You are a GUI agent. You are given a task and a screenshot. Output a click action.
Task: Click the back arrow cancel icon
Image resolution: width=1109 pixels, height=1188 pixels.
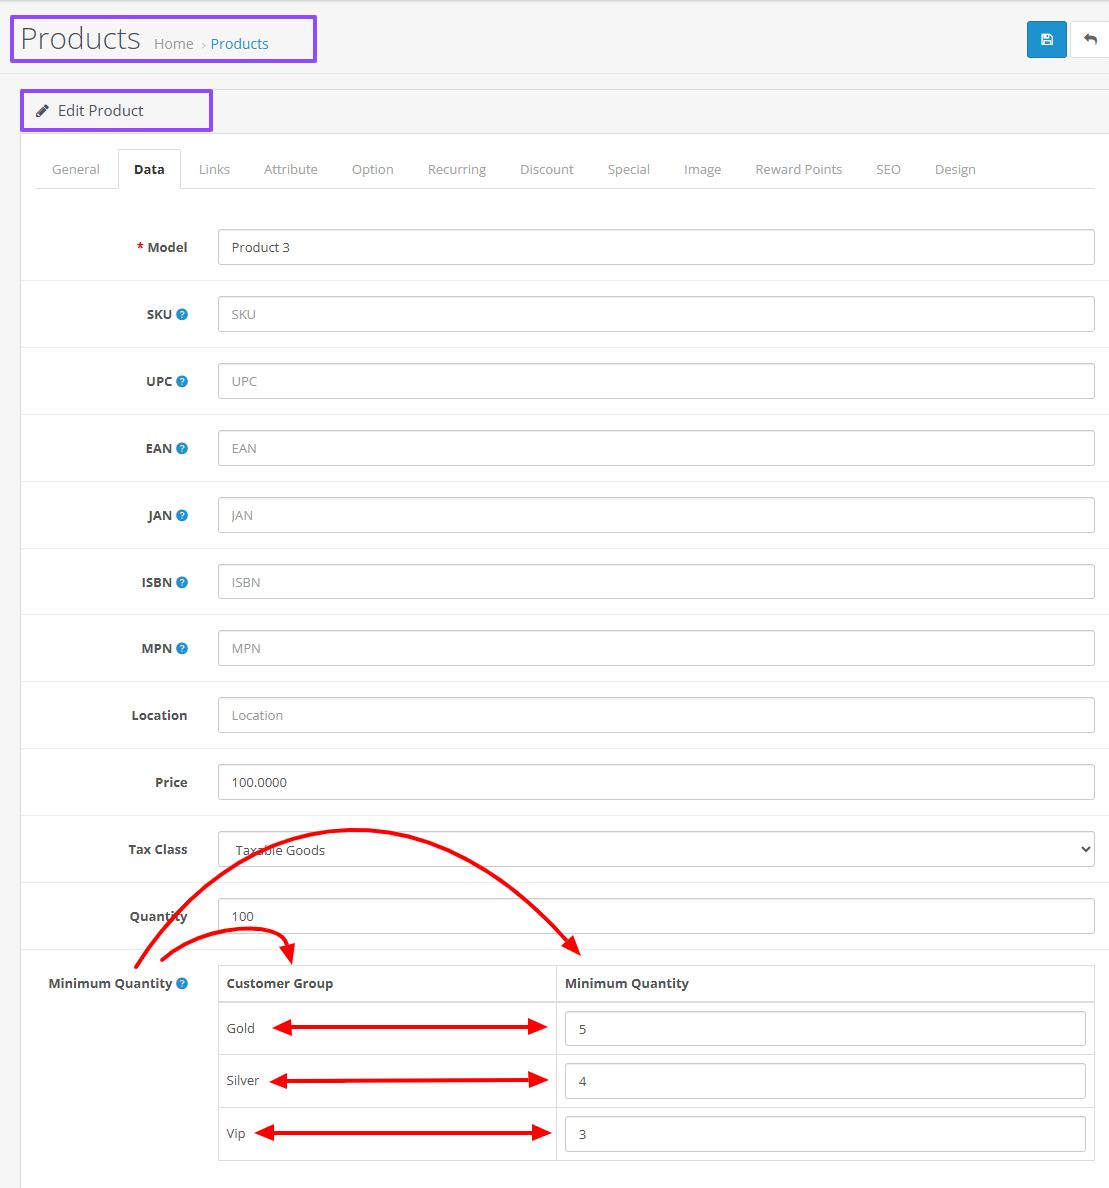[x=1090, y=40]
